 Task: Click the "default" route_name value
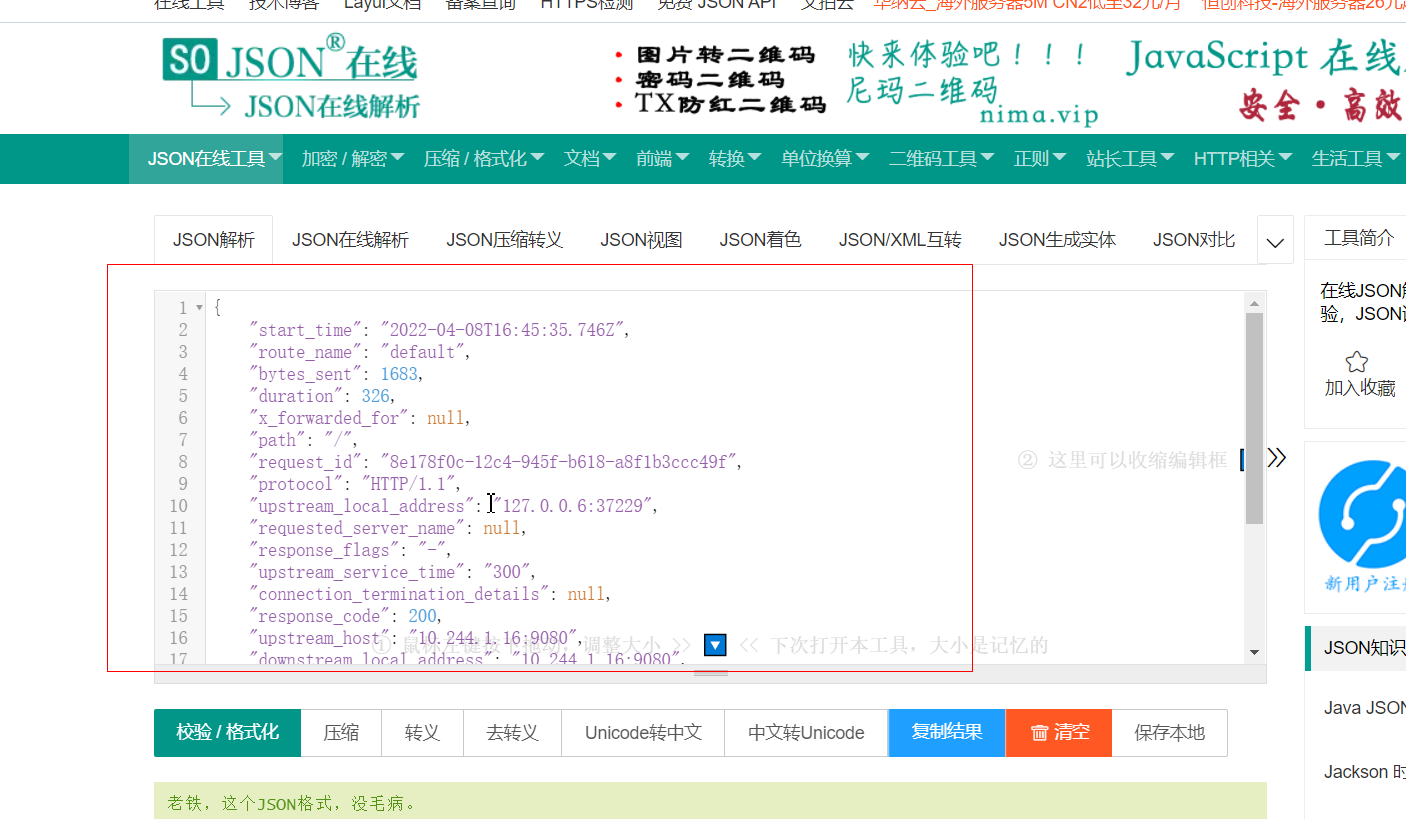[x=424, y=352]
